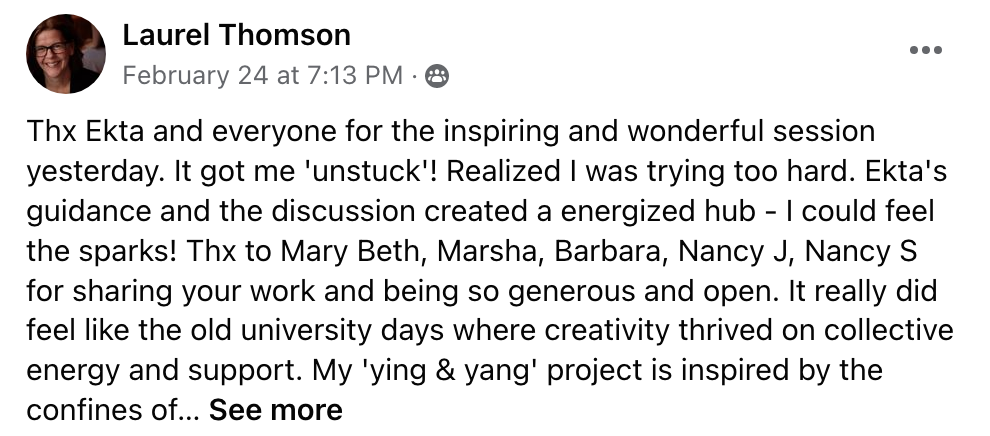Click the group audience privacy icon
990x436 pixels.
[x=437, y=76]
